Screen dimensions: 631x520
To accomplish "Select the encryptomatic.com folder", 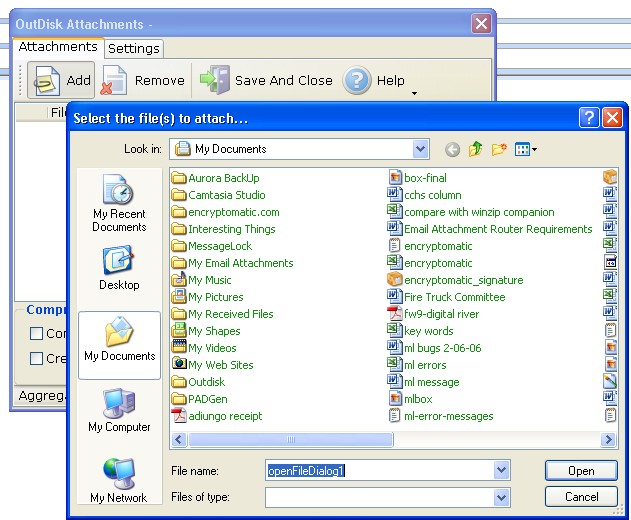I will tap(225, 212).
